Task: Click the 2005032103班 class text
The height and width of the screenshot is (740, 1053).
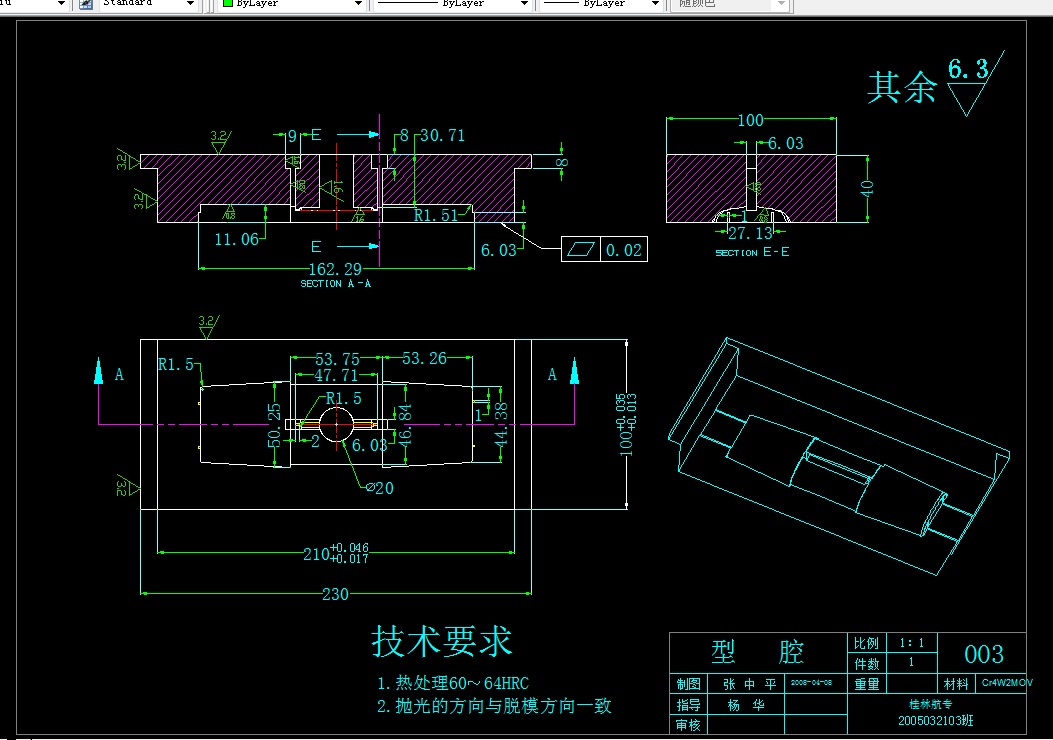Action: click(x=935, y=721)
